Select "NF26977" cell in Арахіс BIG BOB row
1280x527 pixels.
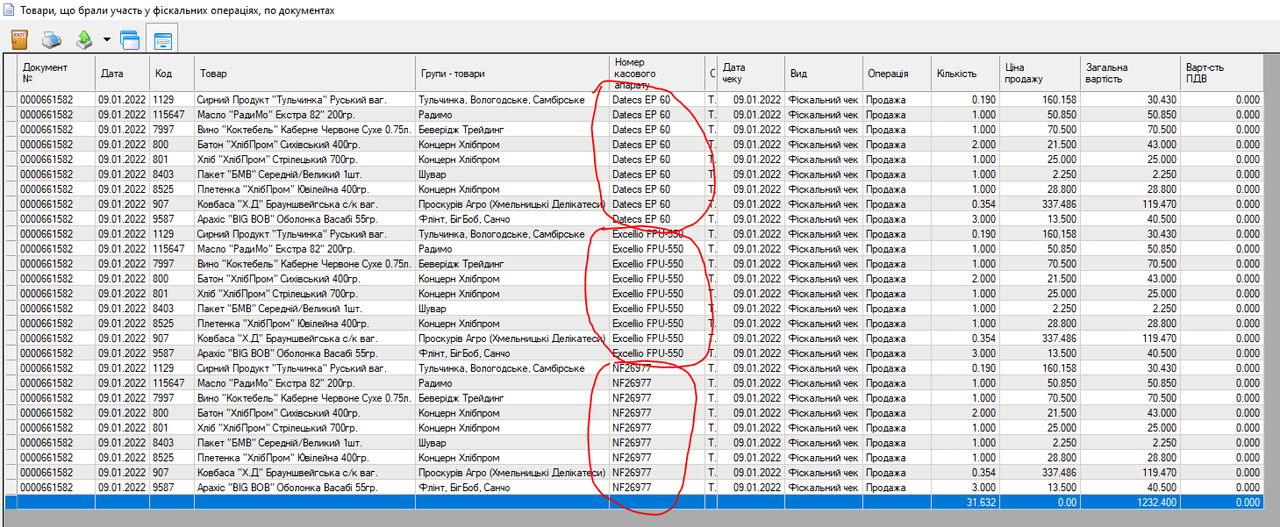click(x=657, y=487)
